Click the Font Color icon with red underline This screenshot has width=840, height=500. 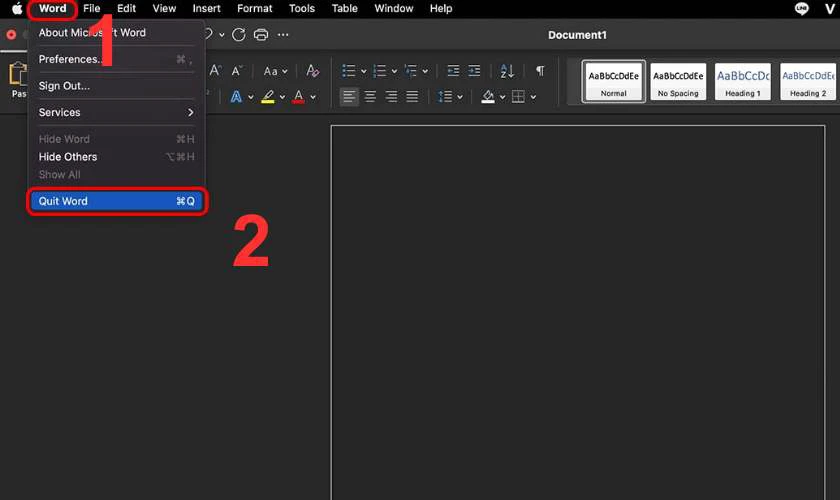(x=299, y=97)
